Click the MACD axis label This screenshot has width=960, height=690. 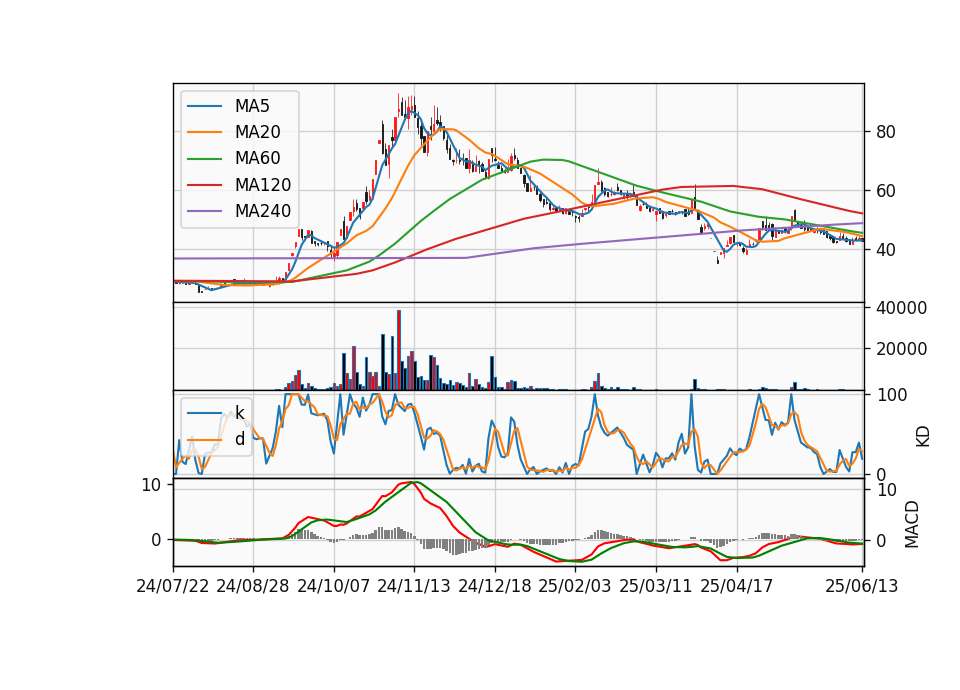912,524
